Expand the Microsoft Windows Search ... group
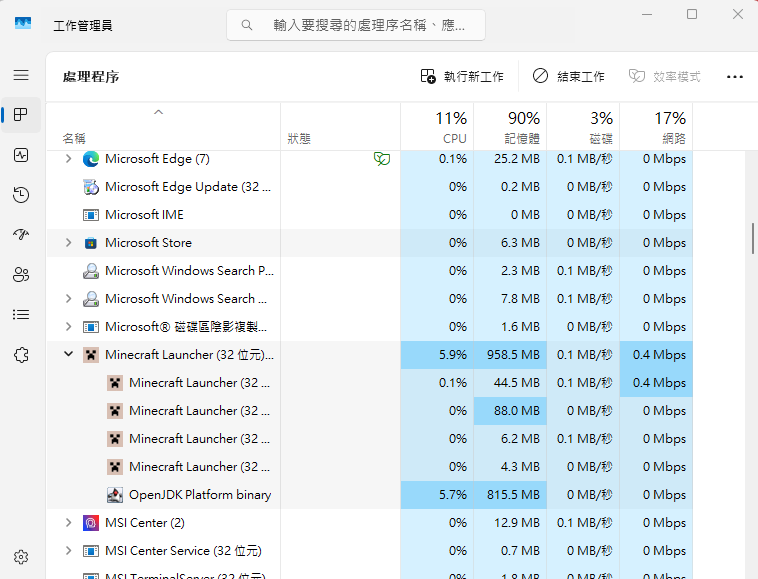The height and width of the screenshot is (579, 758). [x=69, y=299]
